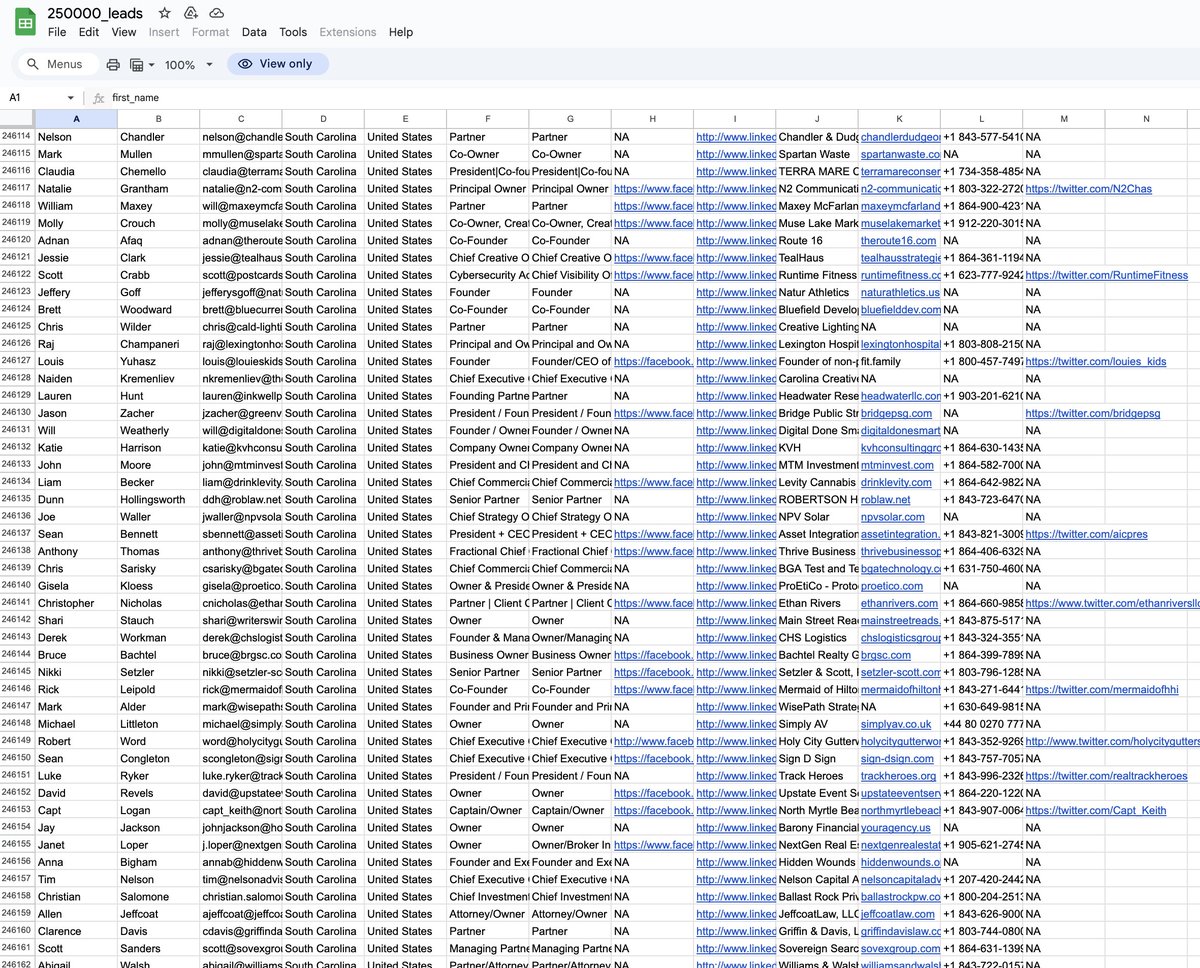
Task: Open the 100% zoom dropdown
Action: [x=189, y=64]
